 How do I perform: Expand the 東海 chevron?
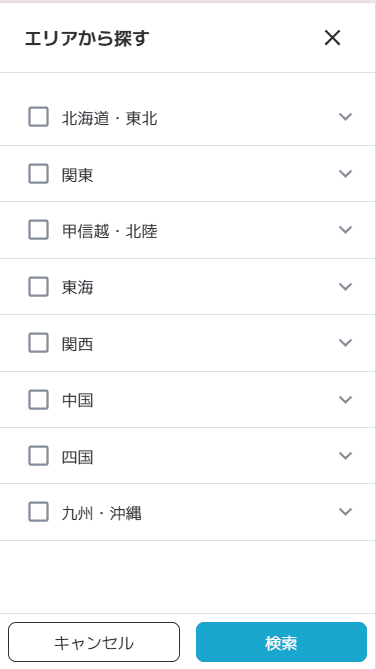(x=345, y=286)
